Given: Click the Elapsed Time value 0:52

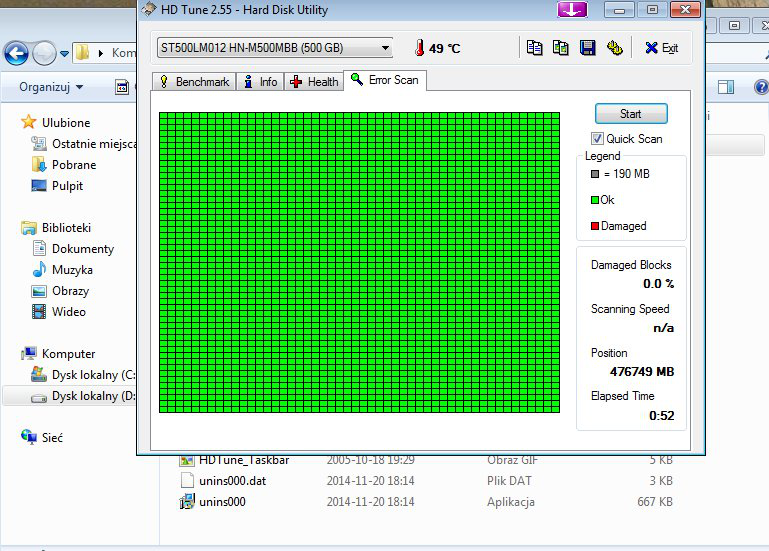Looking at the screenshot, I should click(661, 416).
